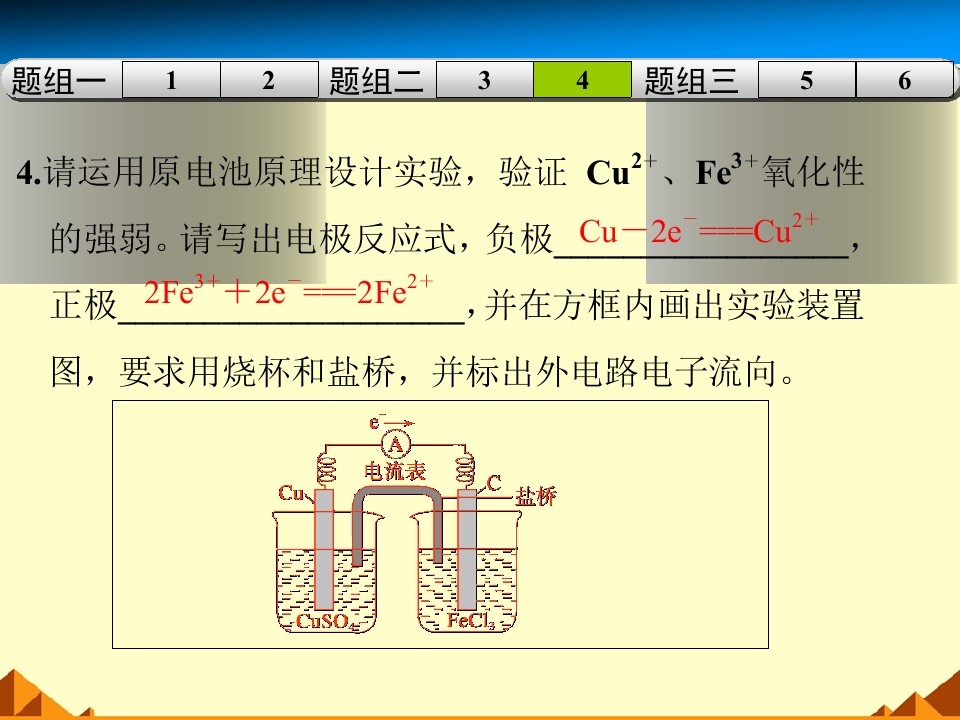The height and width of the screenshot is (720, 960).
Task: Open question 6 tab
Action: [x=904, y=80]
